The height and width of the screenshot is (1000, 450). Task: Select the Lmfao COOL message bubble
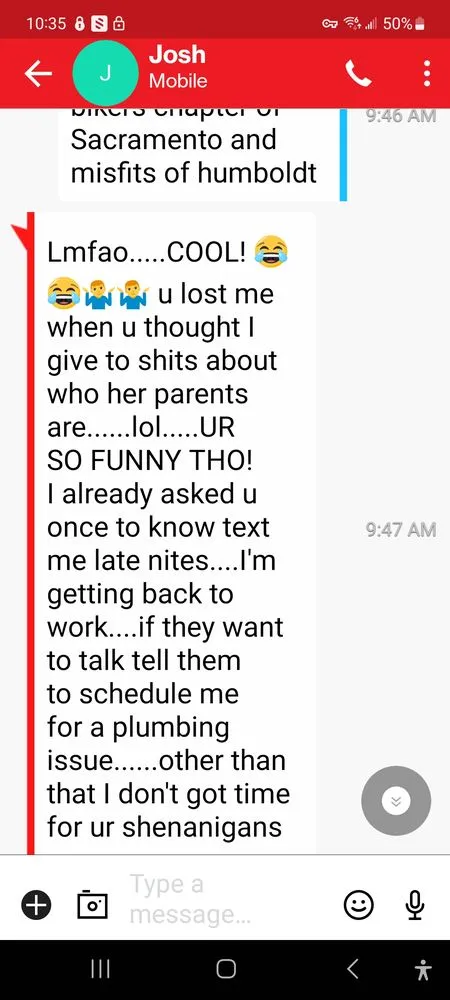(x=171, y=533)
